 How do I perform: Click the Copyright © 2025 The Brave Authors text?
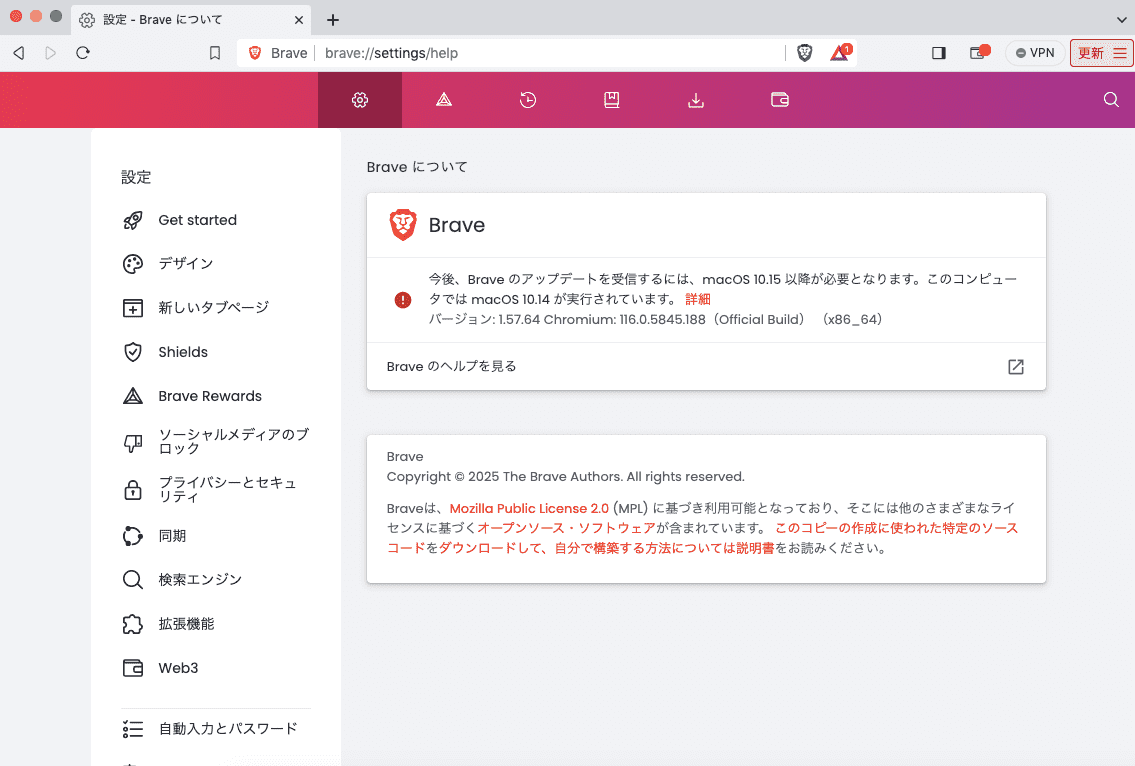point(565,476)
